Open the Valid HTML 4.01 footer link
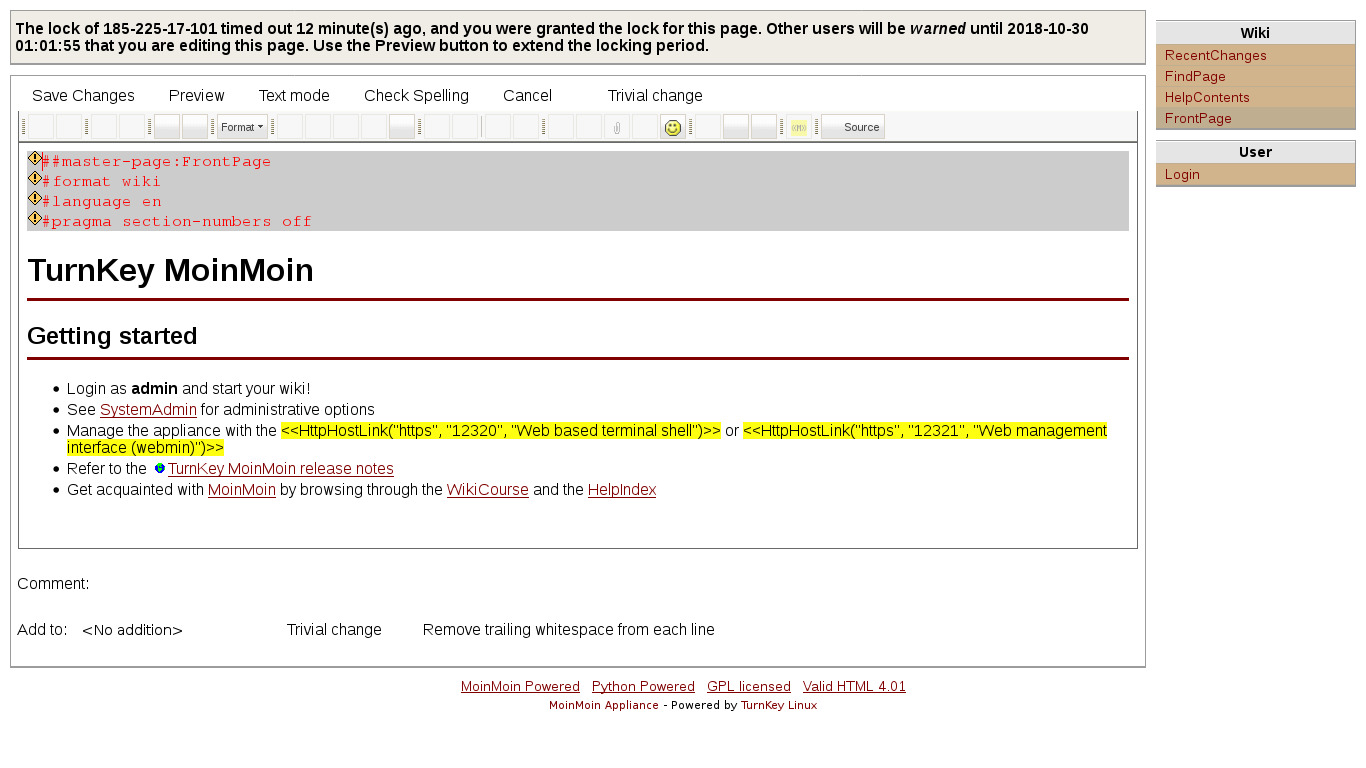The width and height of the screenshot is (1366, 768). coord(854,687)
